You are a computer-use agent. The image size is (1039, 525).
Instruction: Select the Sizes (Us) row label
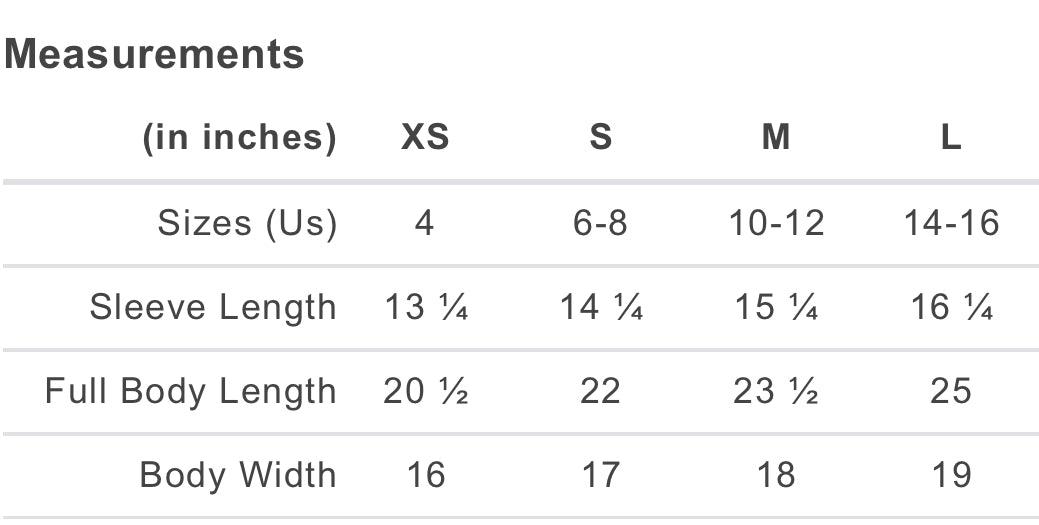tap(247, 223)
